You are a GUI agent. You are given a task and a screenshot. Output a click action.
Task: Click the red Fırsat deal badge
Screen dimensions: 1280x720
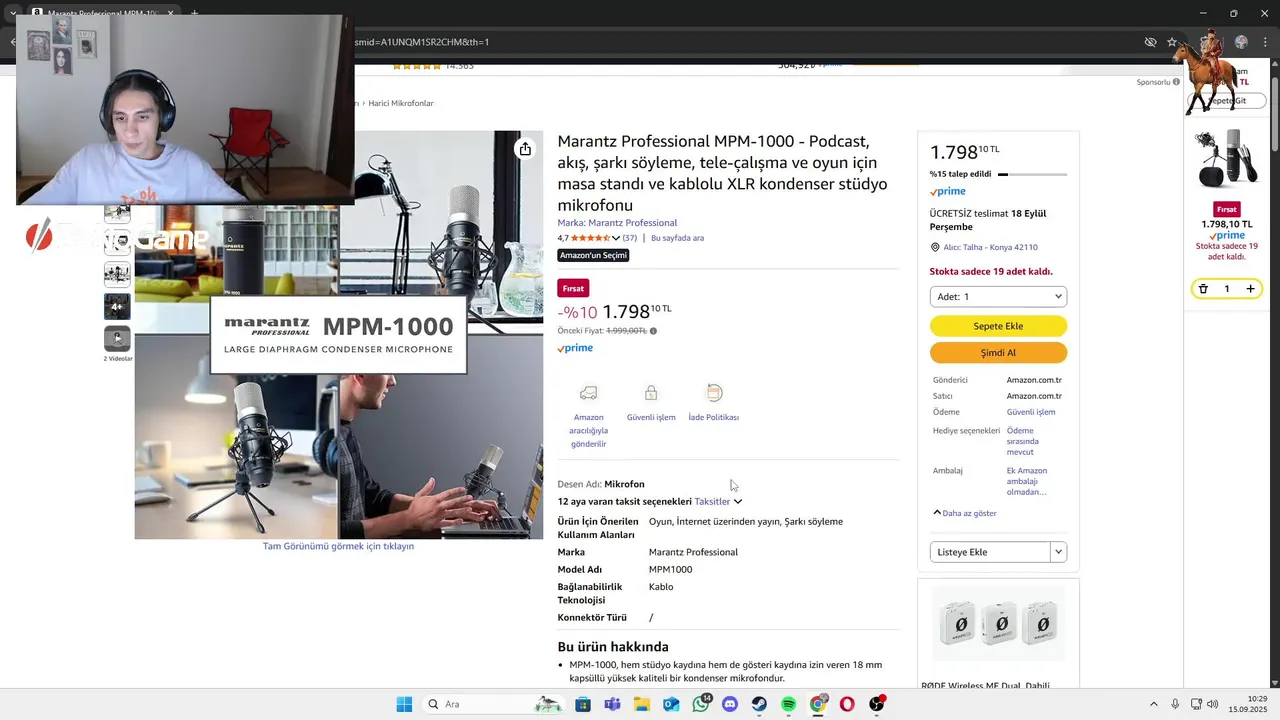pos(573,288)
